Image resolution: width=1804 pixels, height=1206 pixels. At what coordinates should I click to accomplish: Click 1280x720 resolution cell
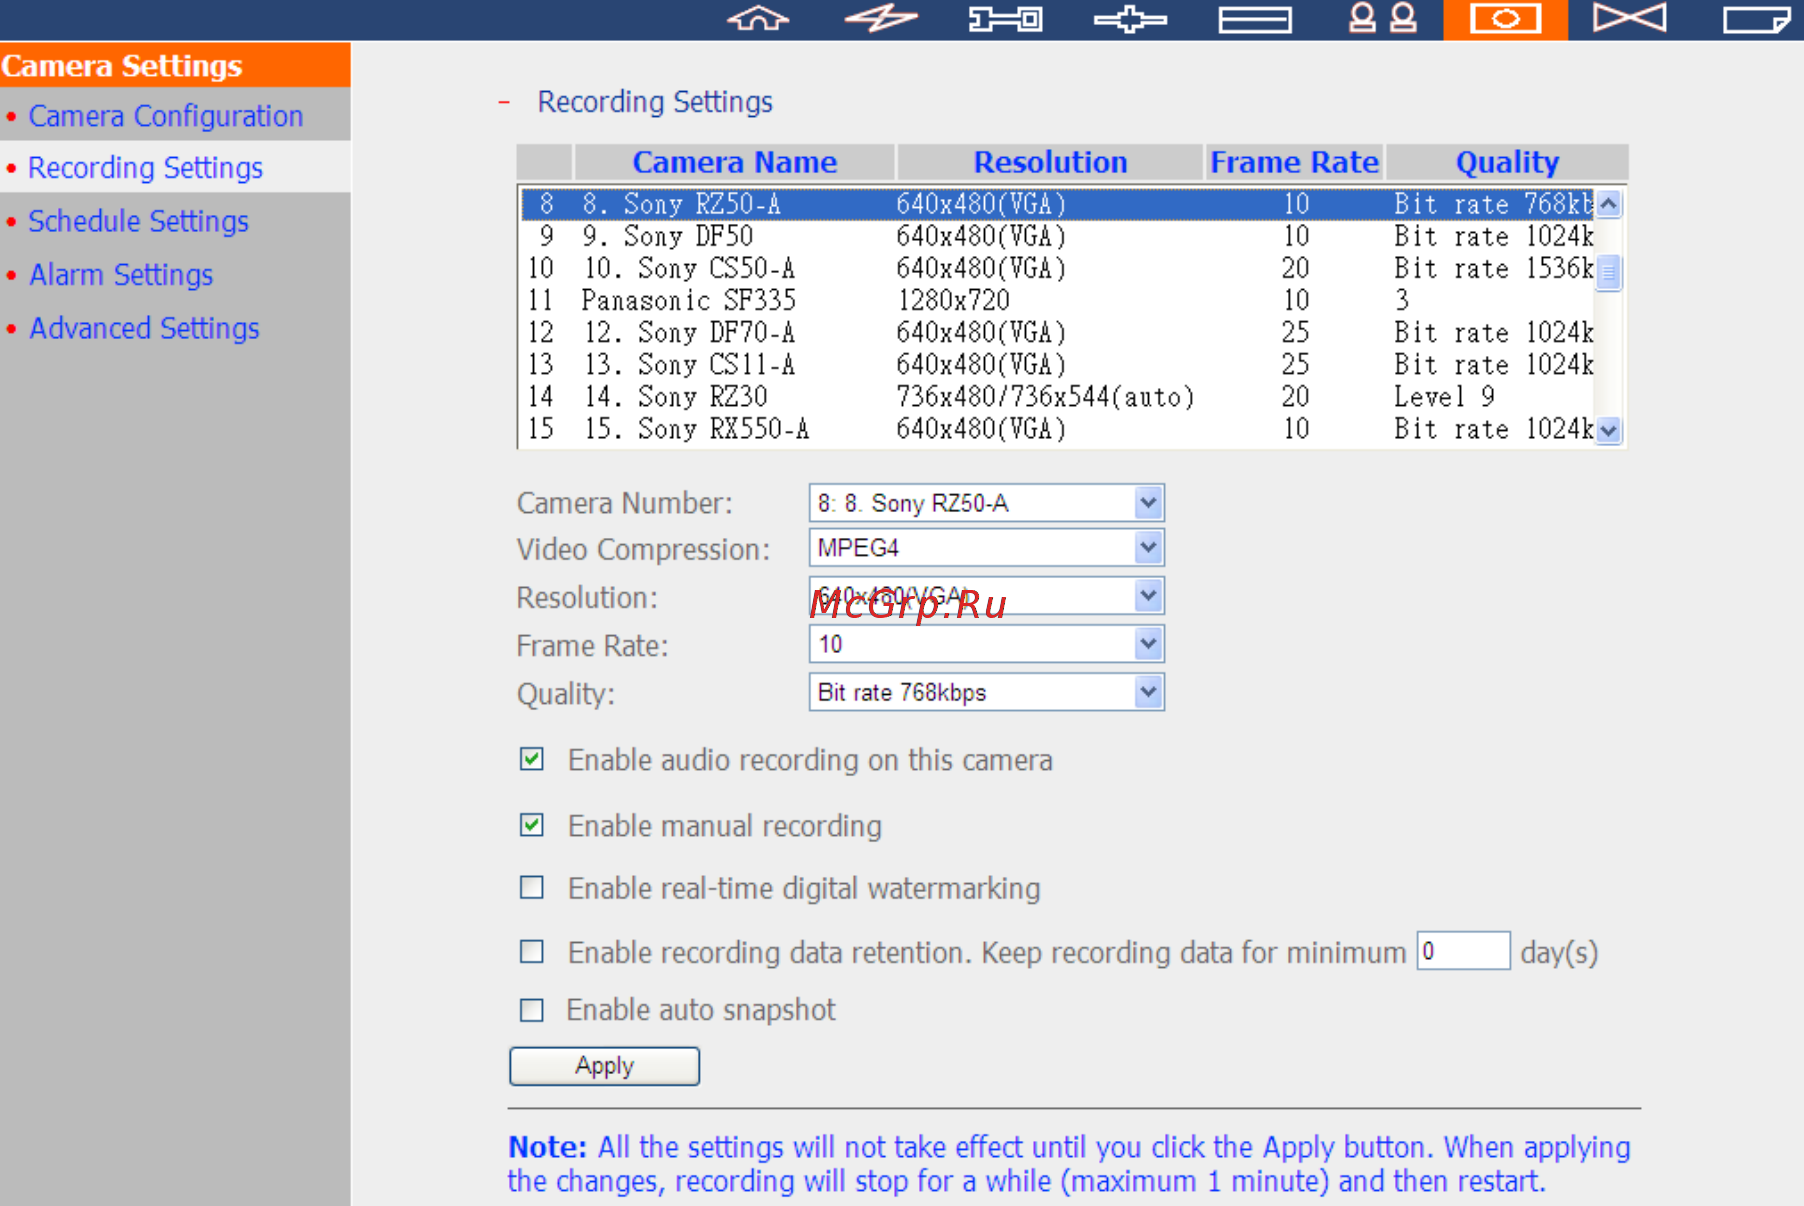[953, 300]
